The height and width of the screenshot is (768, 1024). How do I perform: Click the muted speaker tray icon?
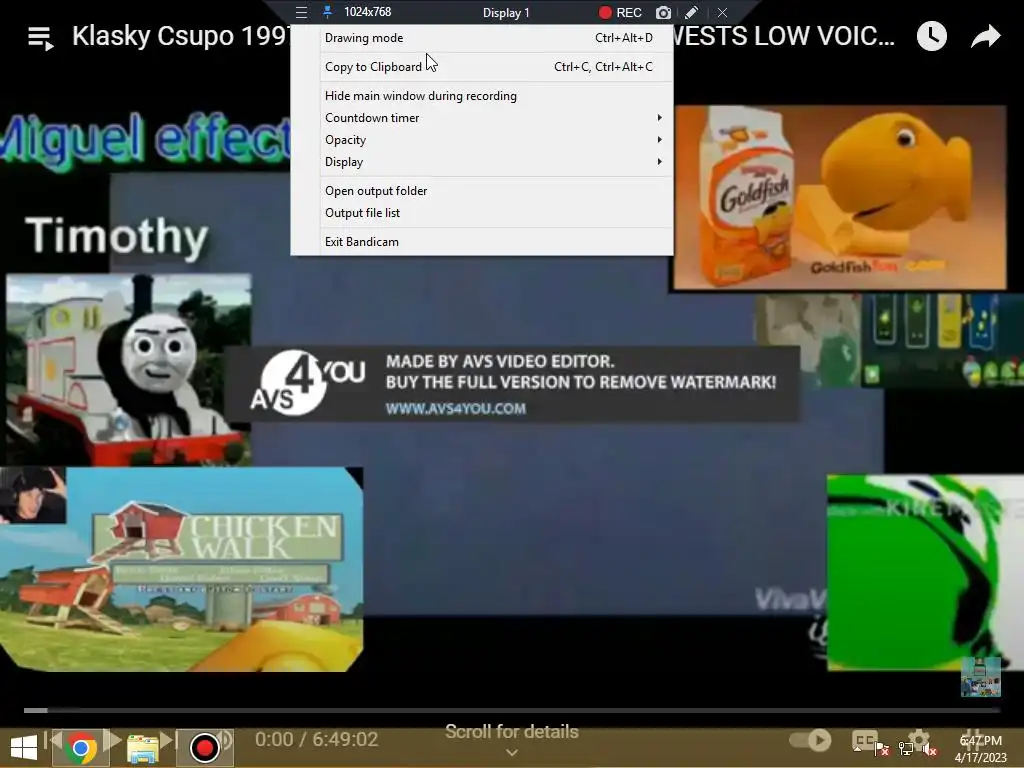(x=930, y=749)
